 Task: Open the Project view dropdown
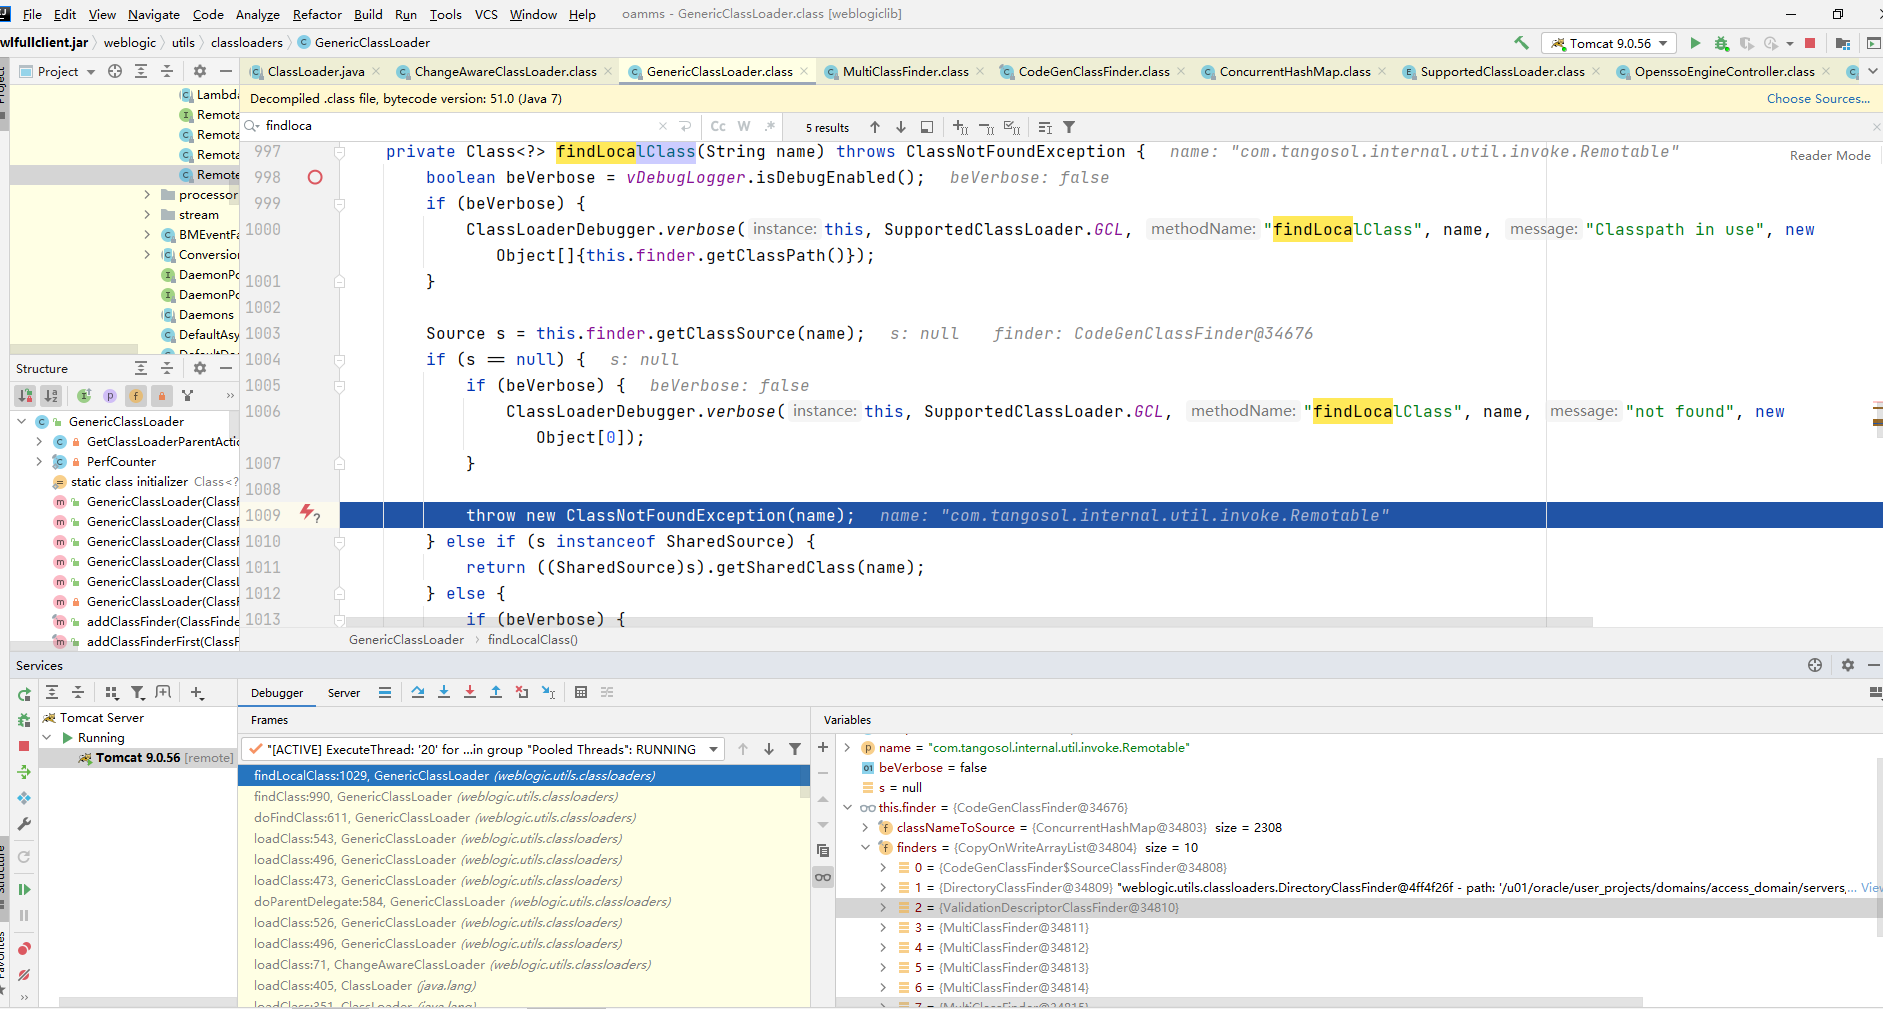[x=57, y=71]
